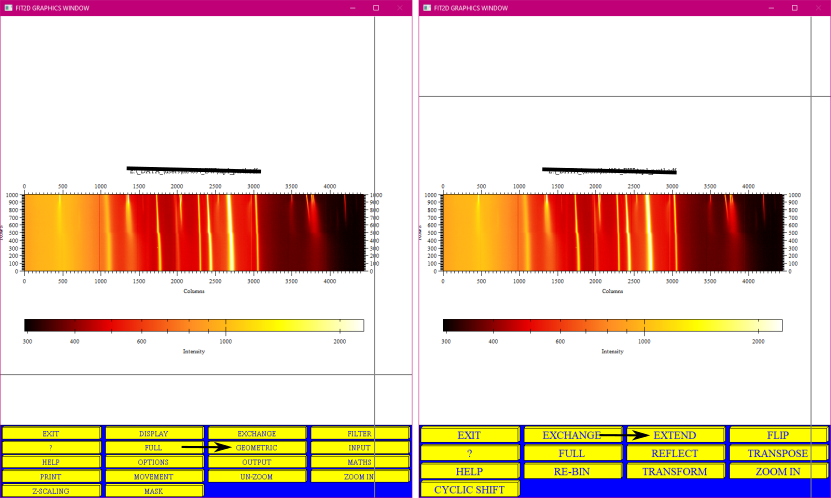
Task: Click the EXTEND button
Action: click(x=675, y=435)
